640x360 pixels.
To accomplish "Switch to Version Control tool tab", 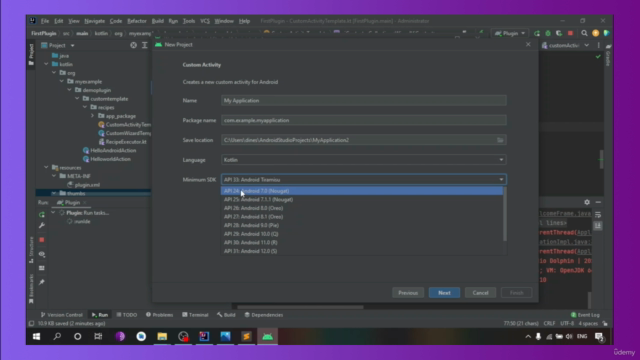I will (x=62, y=315).
